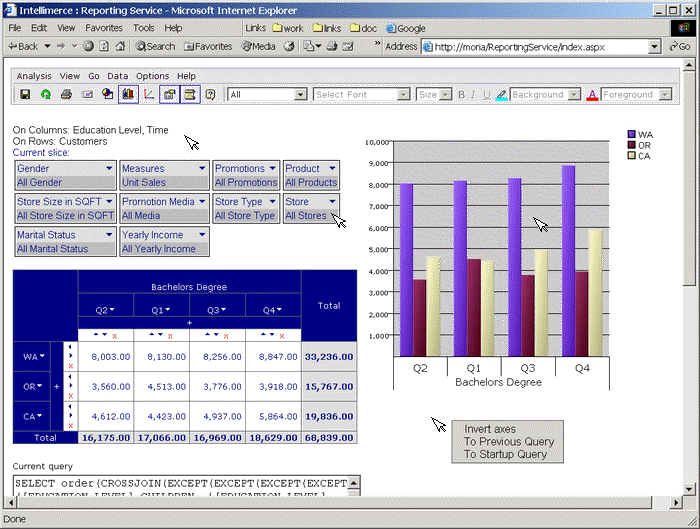This screenshot has height=529, width=700.
Task: Click the red x under Q4 column
Action: (282, 336)
